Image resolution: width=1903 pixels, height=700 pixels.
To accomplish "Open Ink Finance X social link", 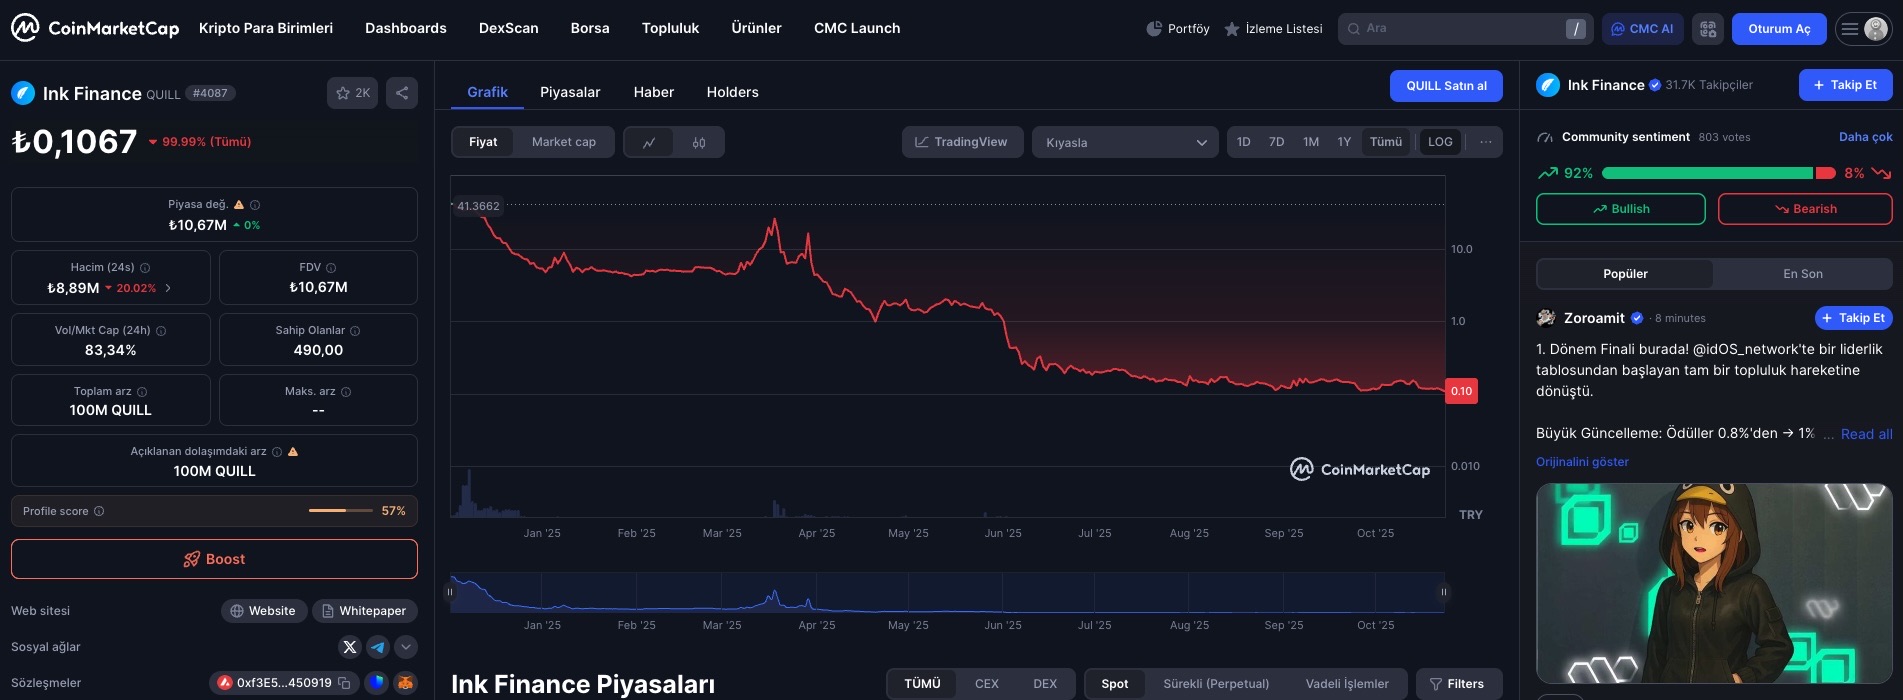I will pos(350,647).
